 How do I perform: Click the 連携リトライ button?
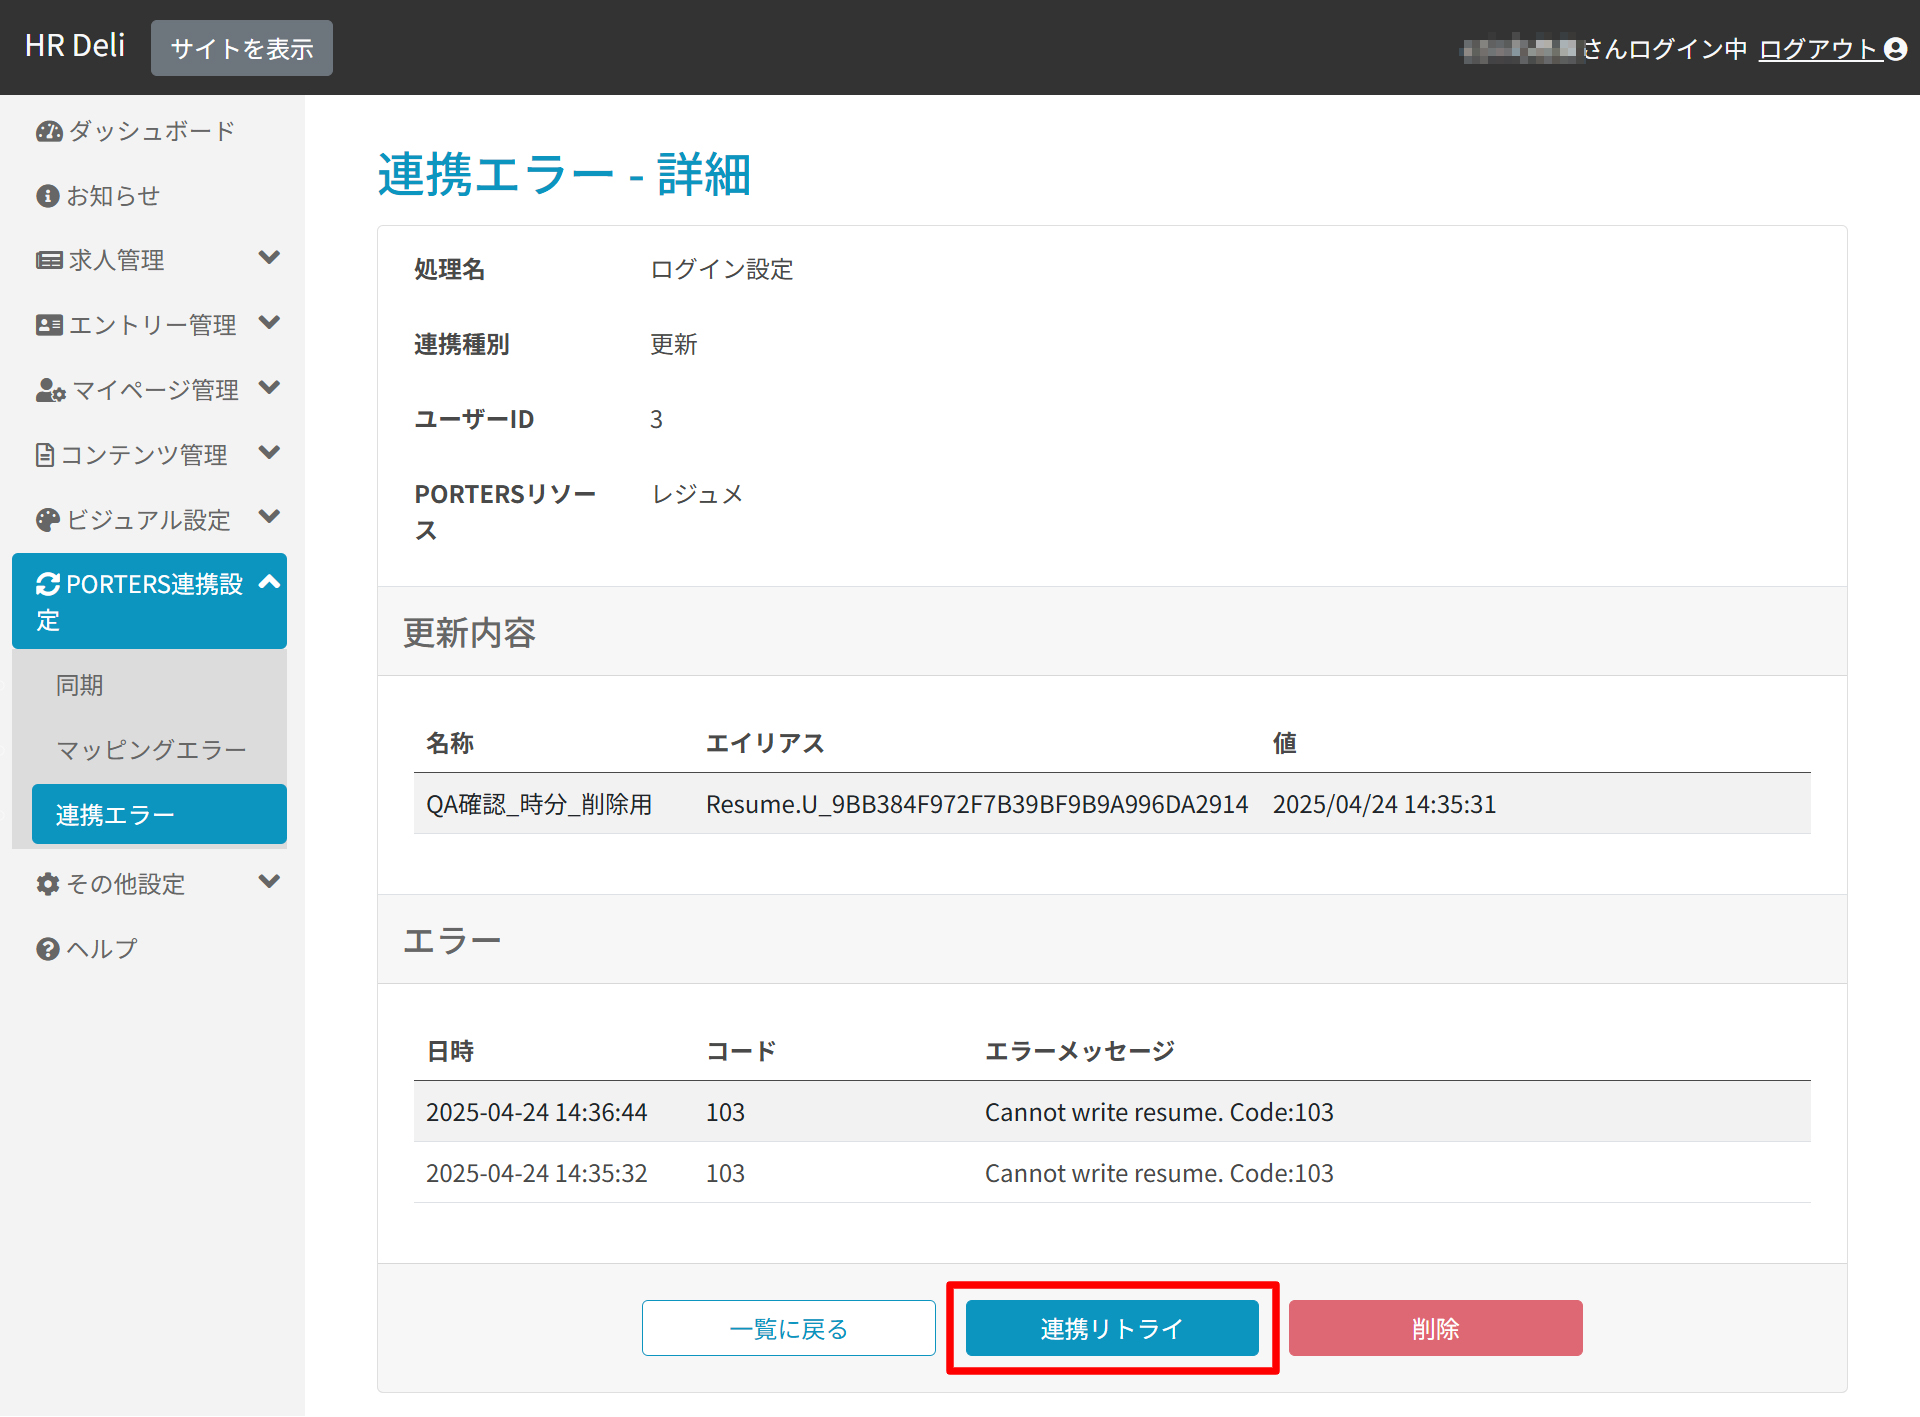click(x=1112, y=1329)
